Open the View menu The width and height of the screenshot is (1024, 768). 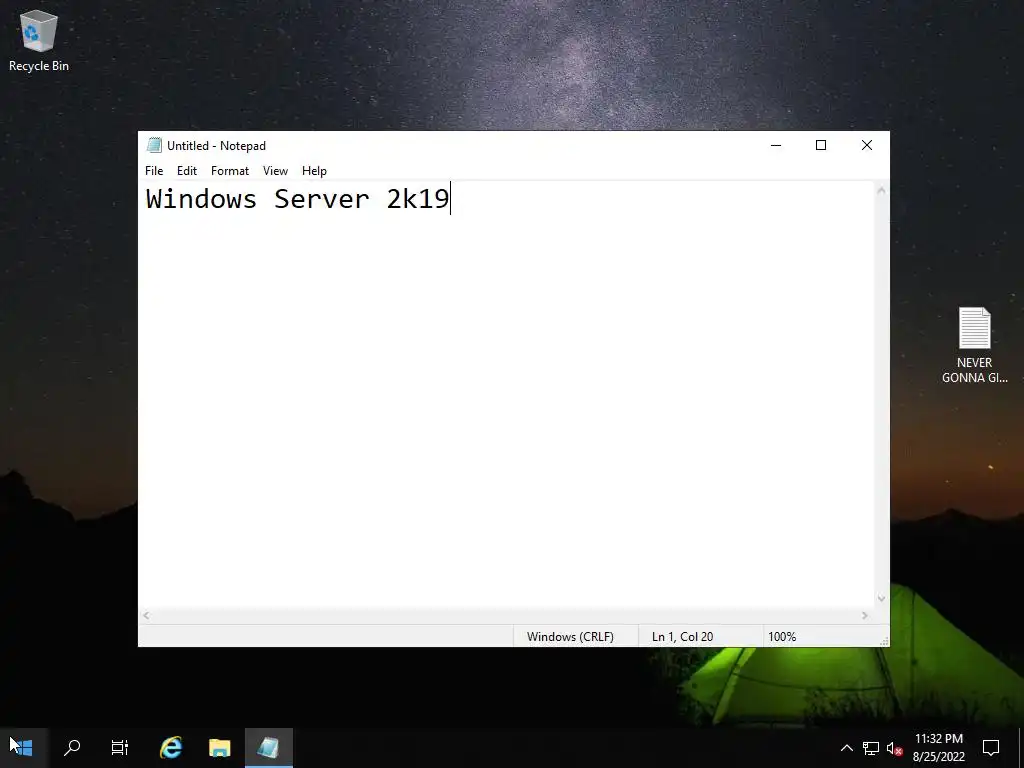click(x=275, y=170)
